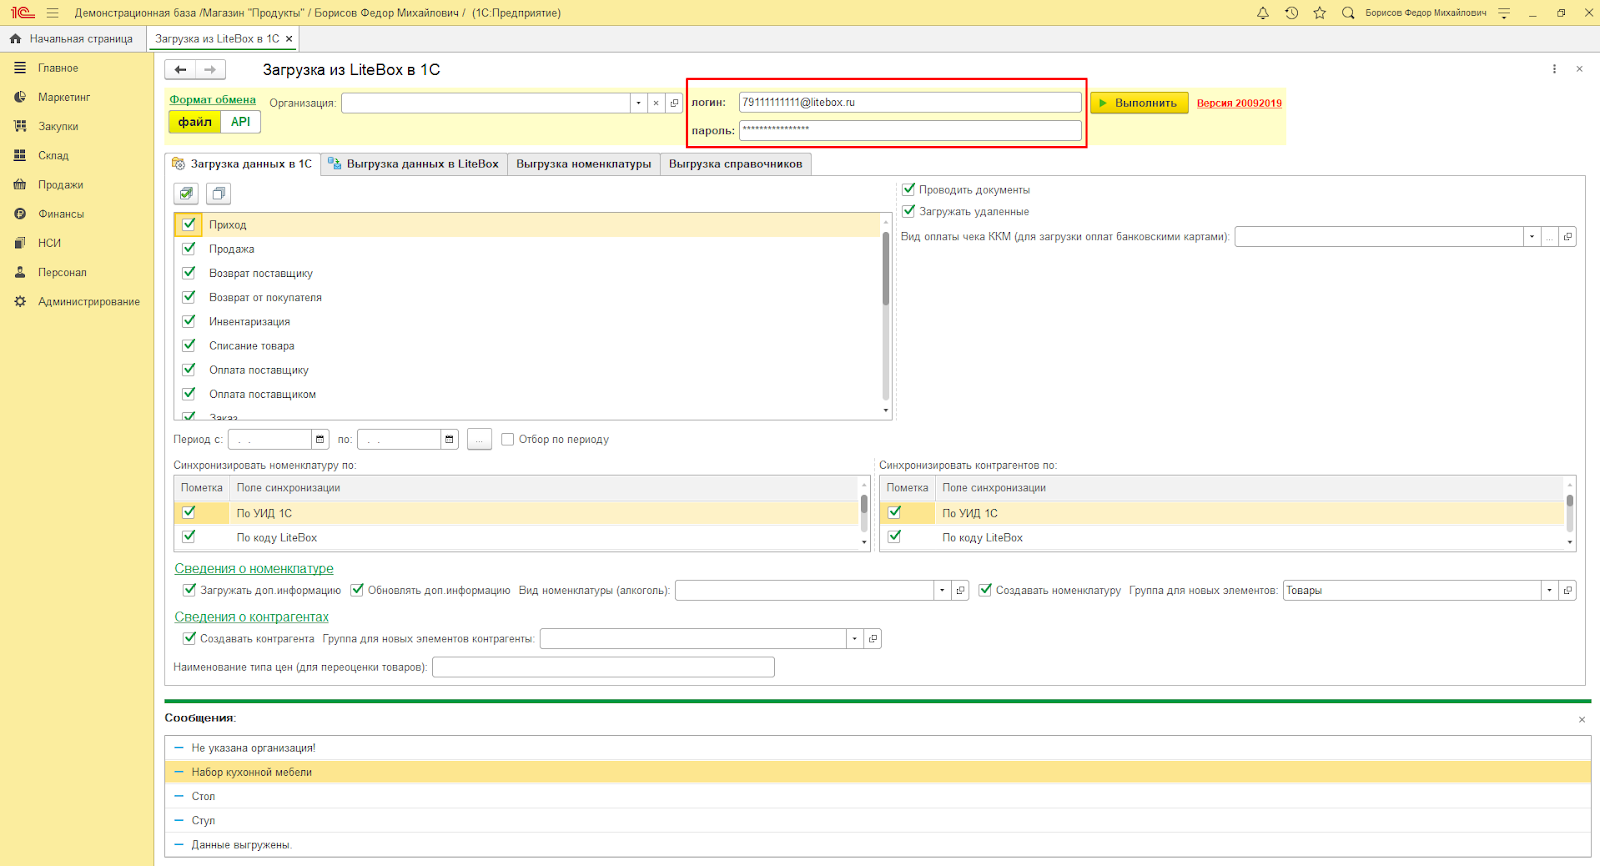
Task: Click the Наименование типа цен input field
Action: click(603, 667)
